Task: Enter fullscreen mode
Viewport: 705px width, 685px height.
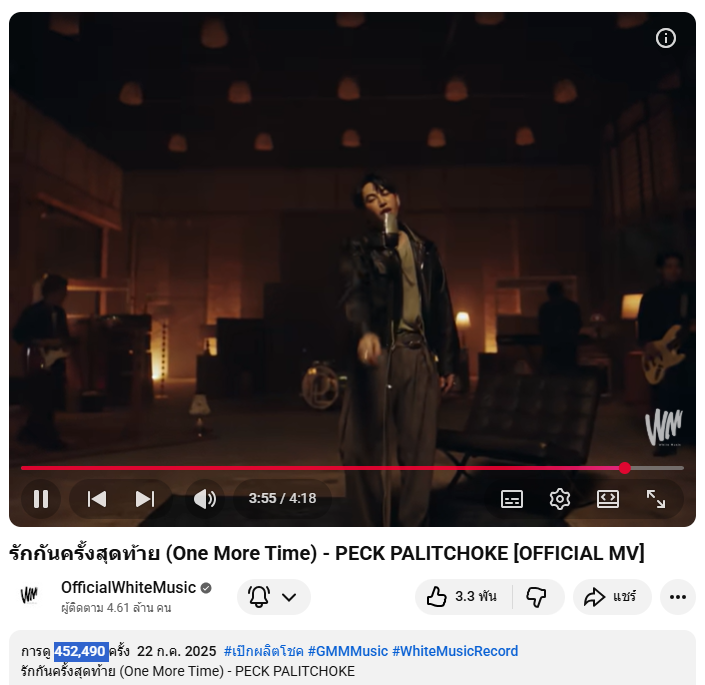Action: point(656,499)
